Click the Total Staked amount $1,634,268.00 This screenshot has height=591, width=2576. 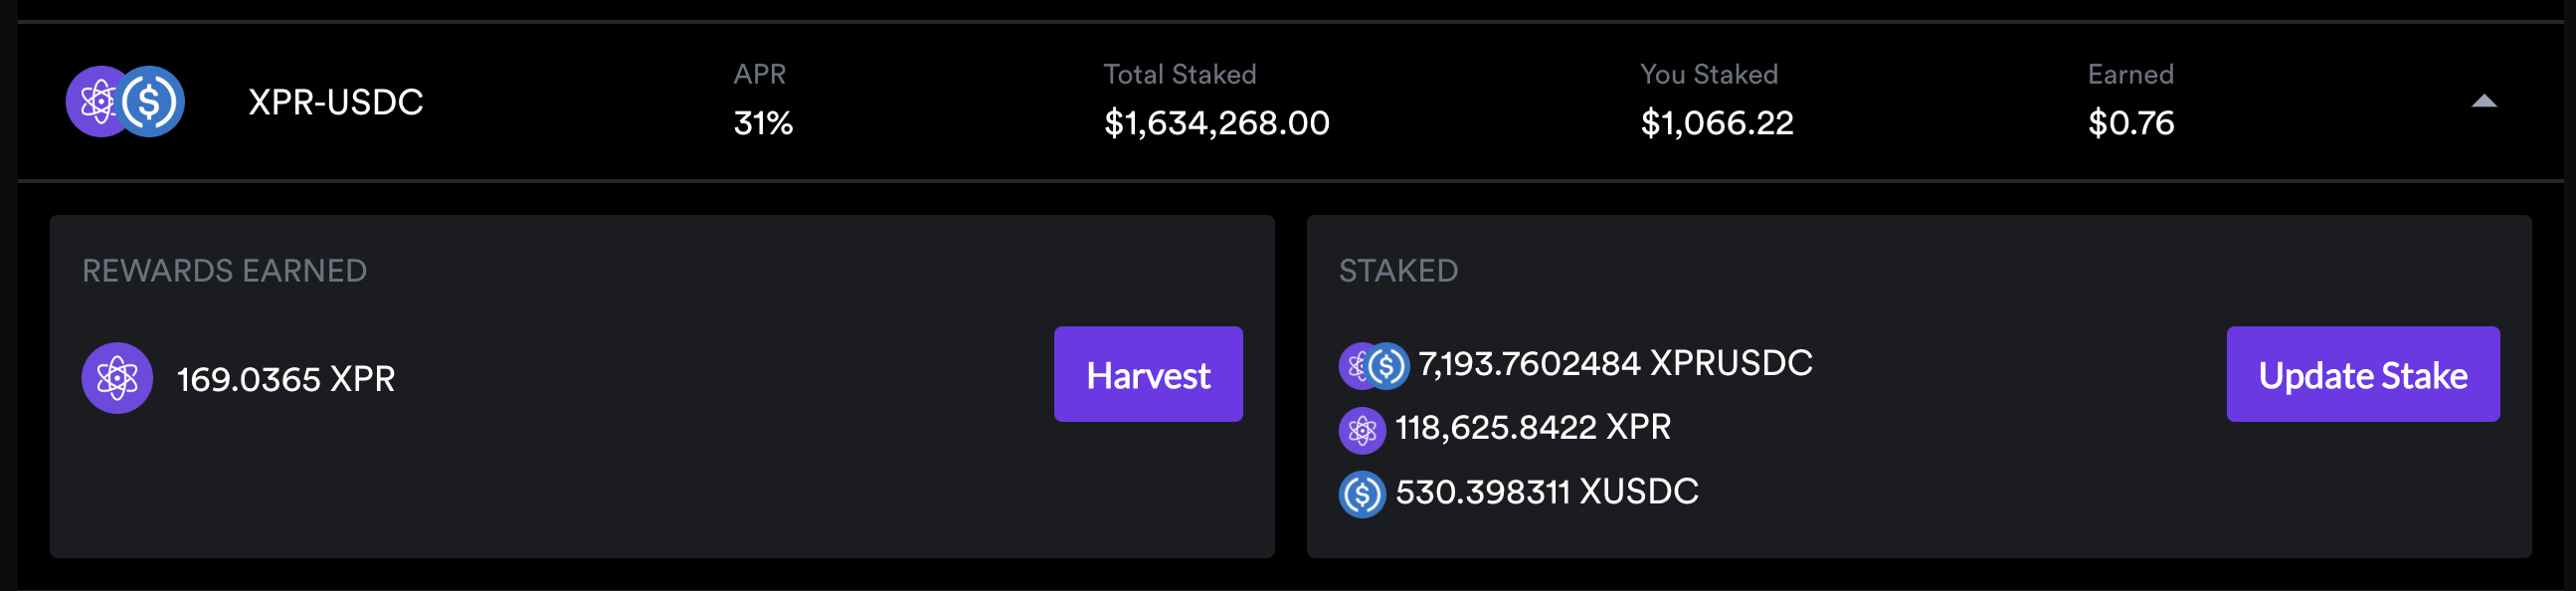tap(1216, 123)
